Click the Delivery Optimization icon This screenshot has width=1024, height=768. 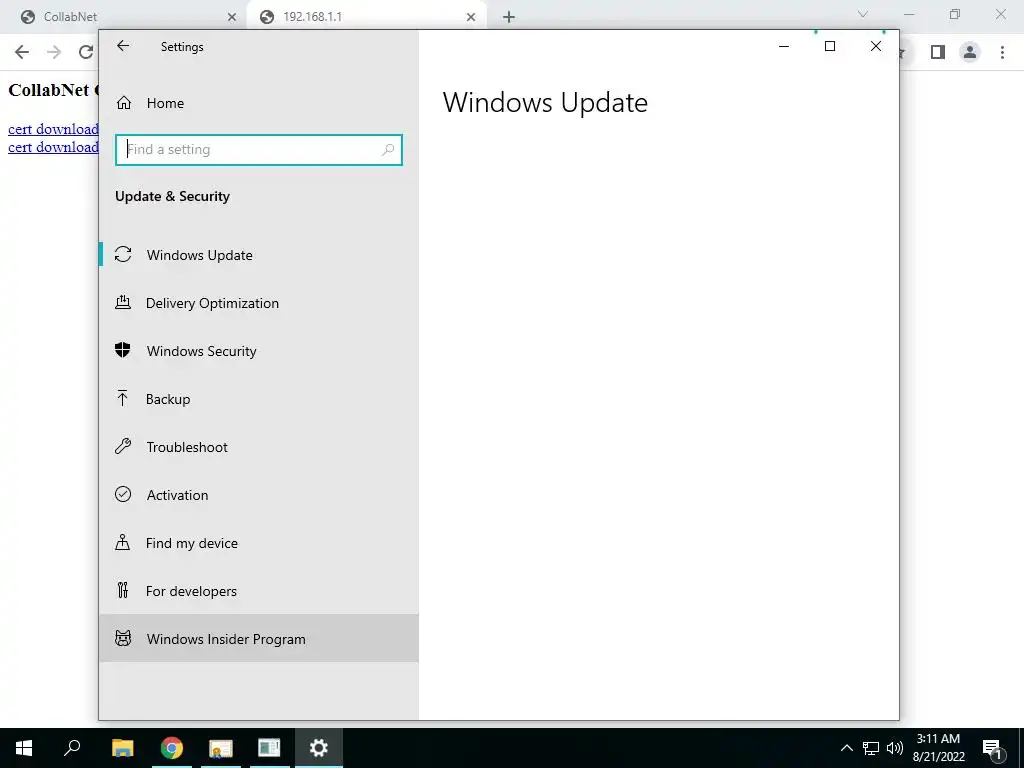click(123, 302)
